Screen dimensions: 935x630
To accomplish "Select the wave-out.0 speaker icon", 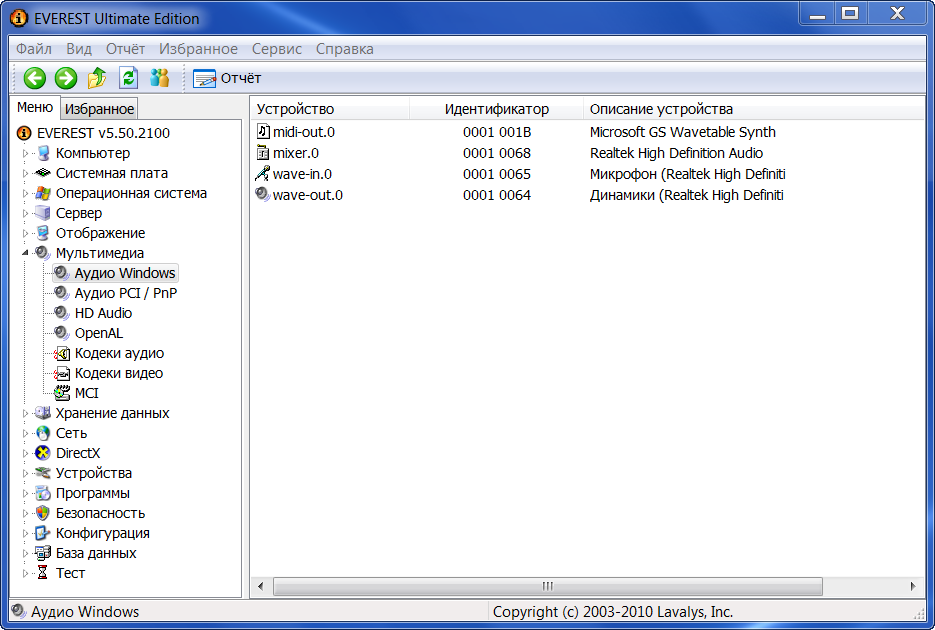I will pos(263,195).
